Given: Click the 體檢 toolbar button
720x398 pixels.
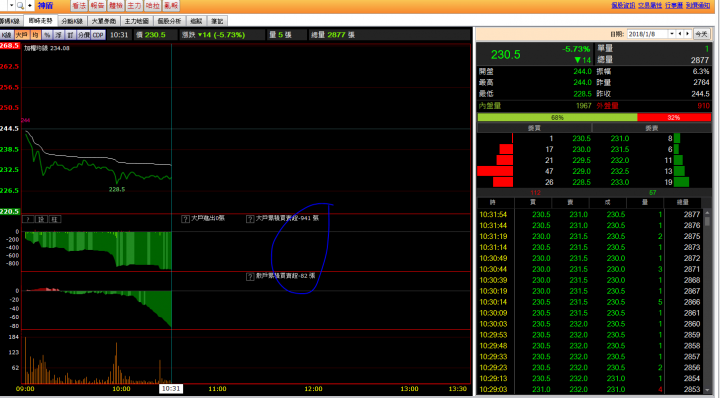Looking at the screenshot, I should (116, 6).
